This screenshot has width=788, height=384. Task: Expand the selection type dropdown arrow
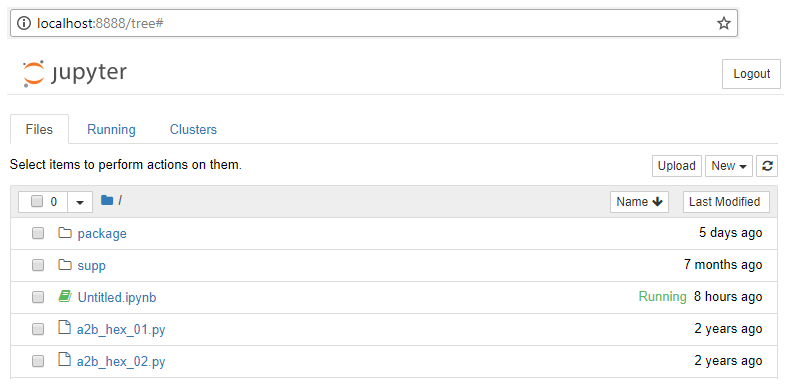pos(80,202)
